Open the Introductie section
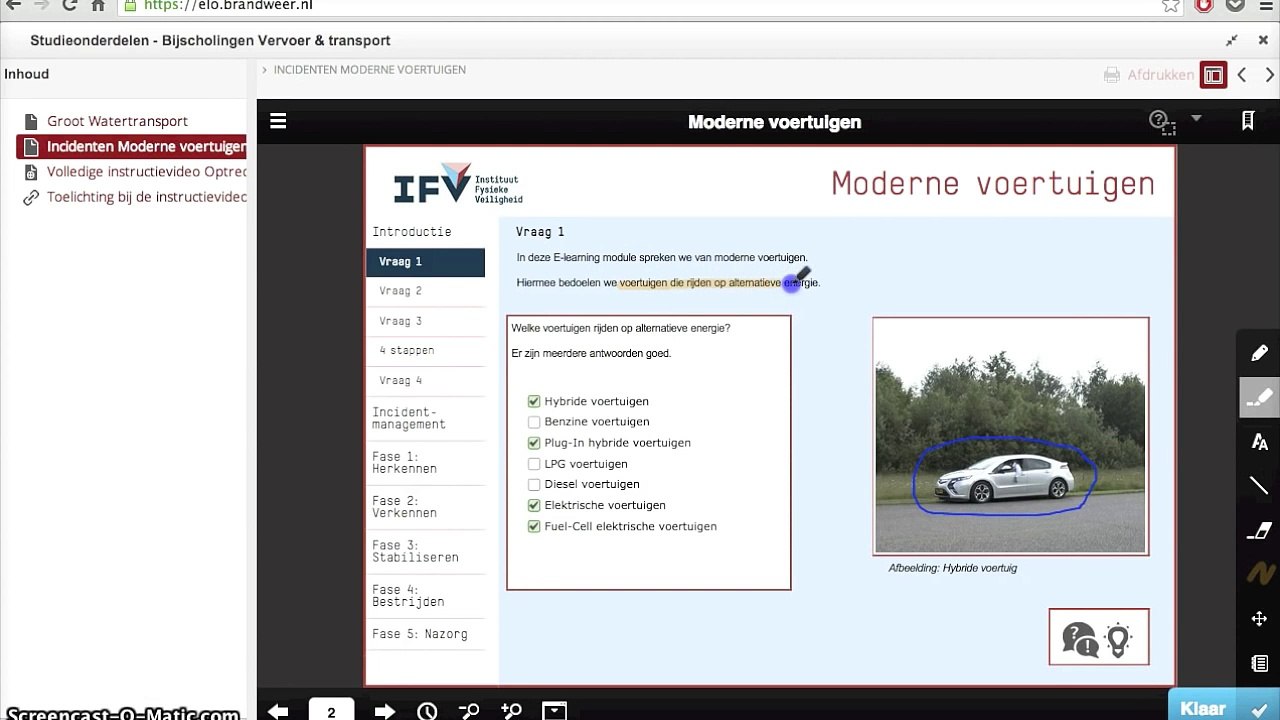Screen dimensions: 1280x720 point(412,232)
